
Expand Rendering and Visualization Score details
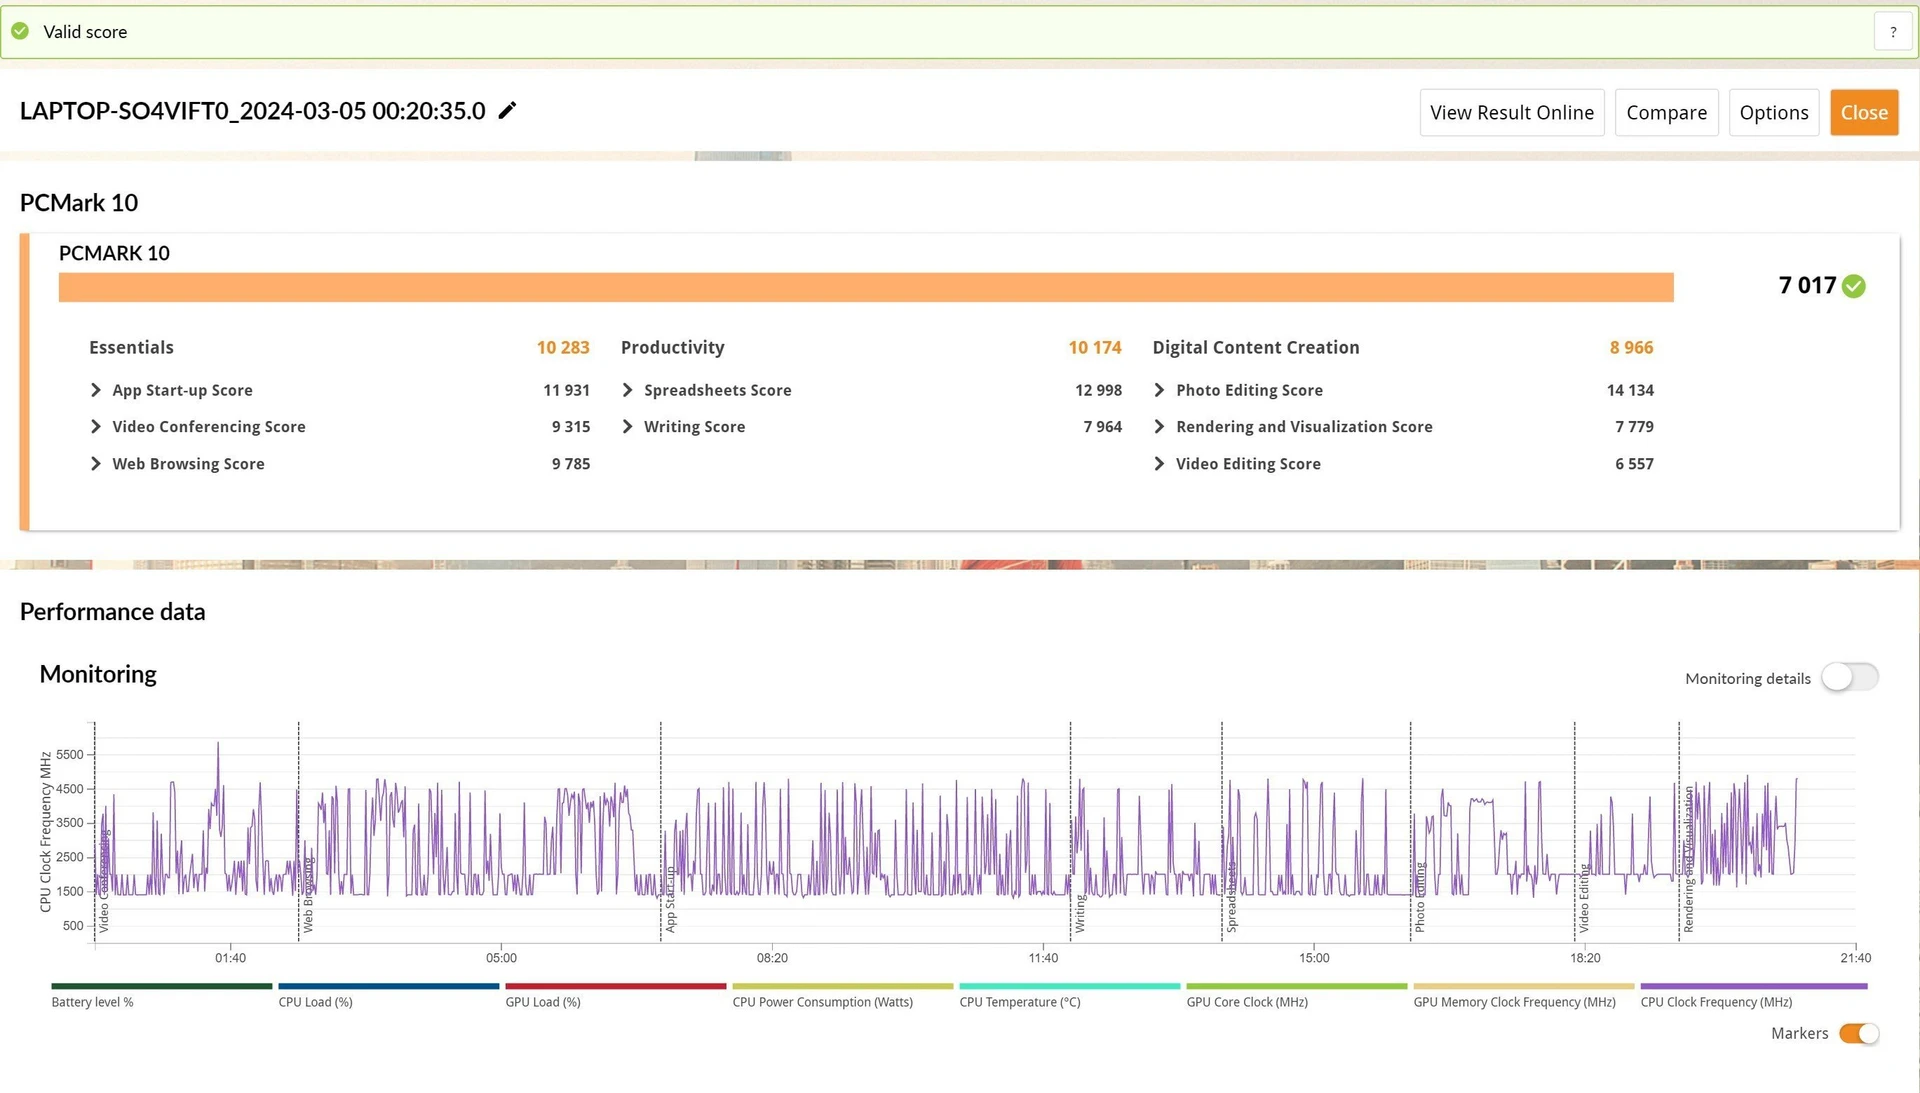click(x=1159, y=426)
